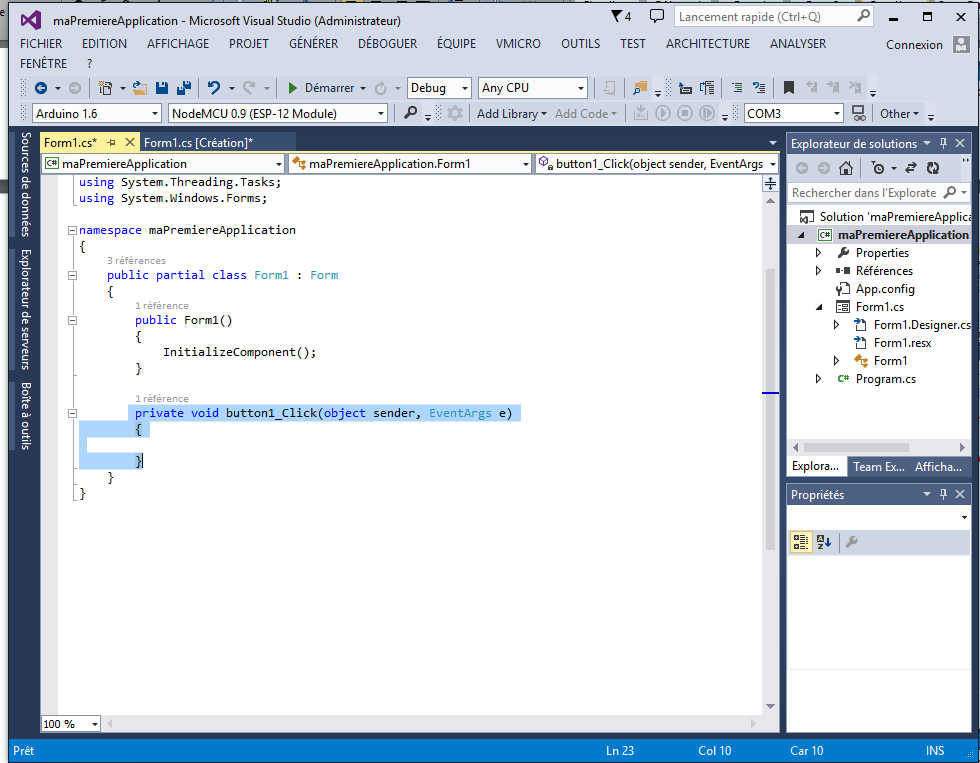980x763 pixels.
Task: Click the Open File folder icon
Action: tap(139, 88)
